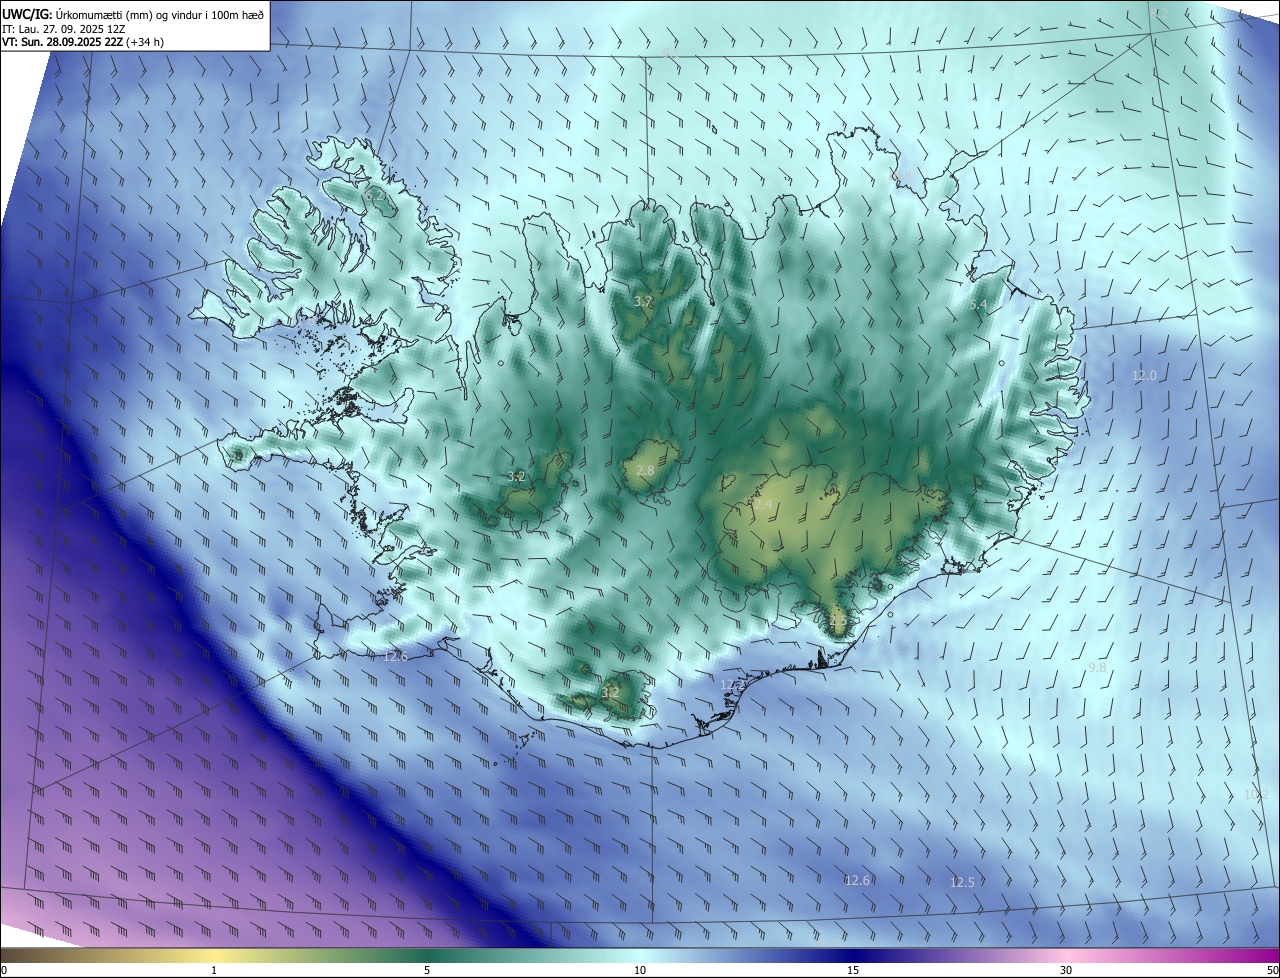Click the color scale tick label 5
The image size is (1280, 978).
click(427, 970)
